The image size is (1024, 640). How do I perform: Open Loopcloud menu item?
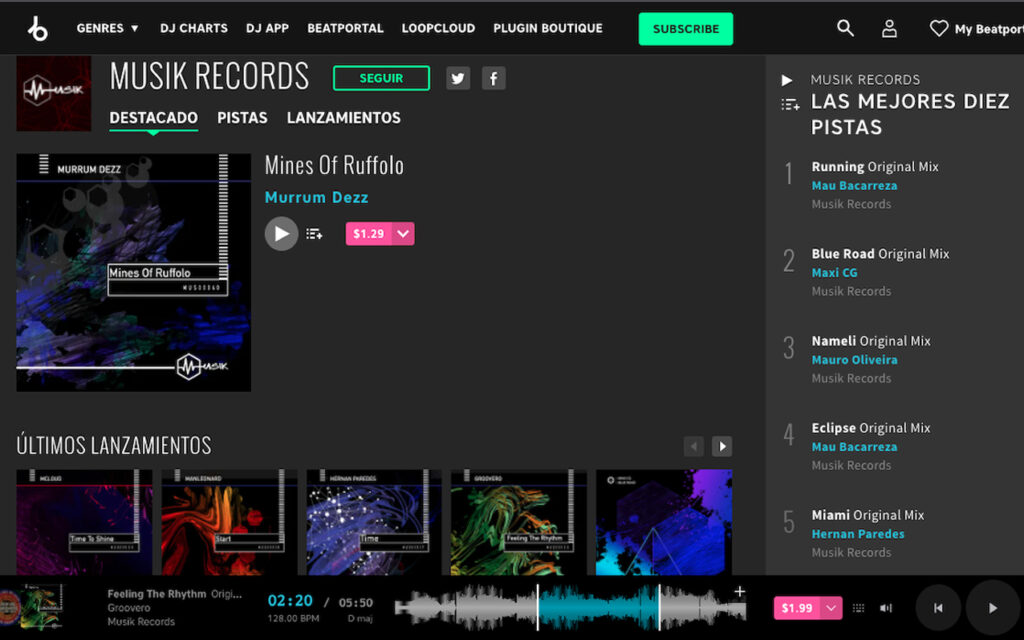438,28
